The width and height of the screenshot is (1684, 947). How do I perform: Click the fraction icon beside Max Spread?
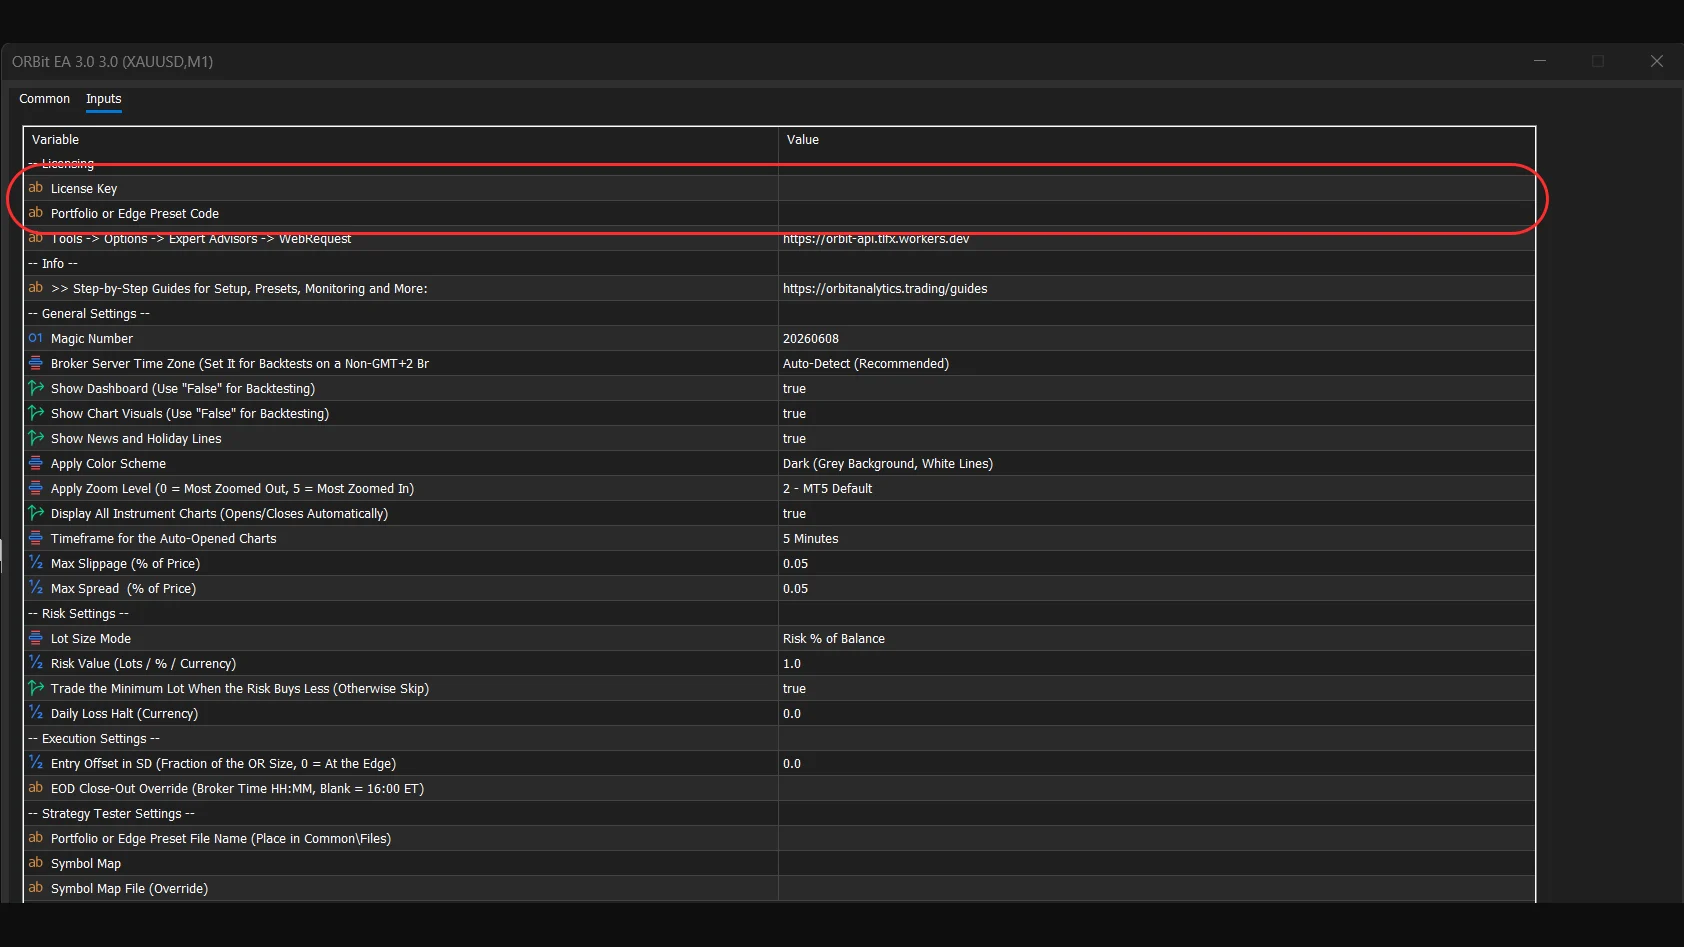(36, 588)
